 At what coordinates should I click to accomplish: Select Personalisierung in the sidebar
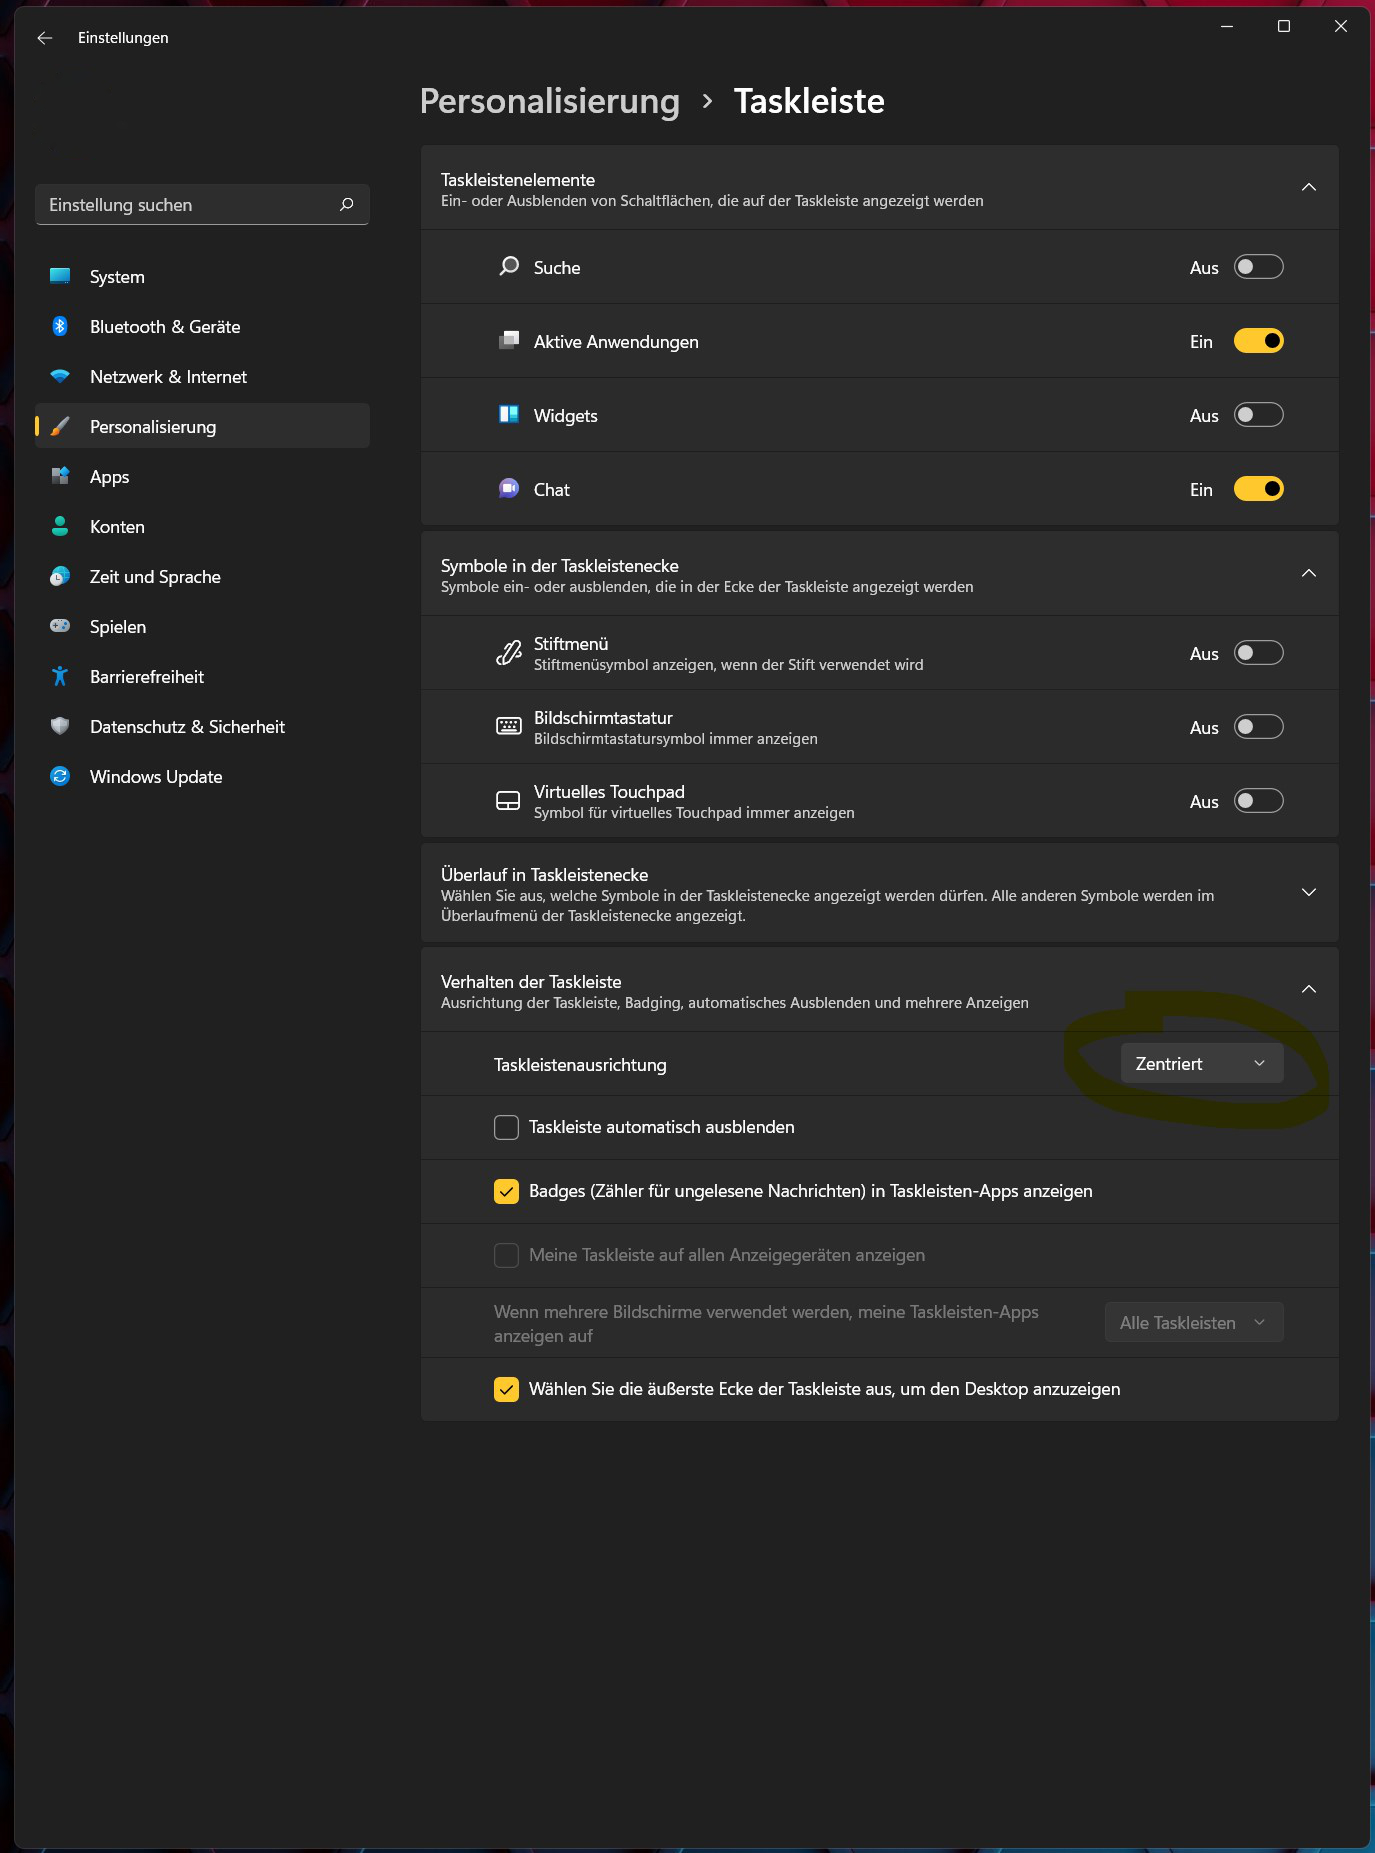(202, 426)
